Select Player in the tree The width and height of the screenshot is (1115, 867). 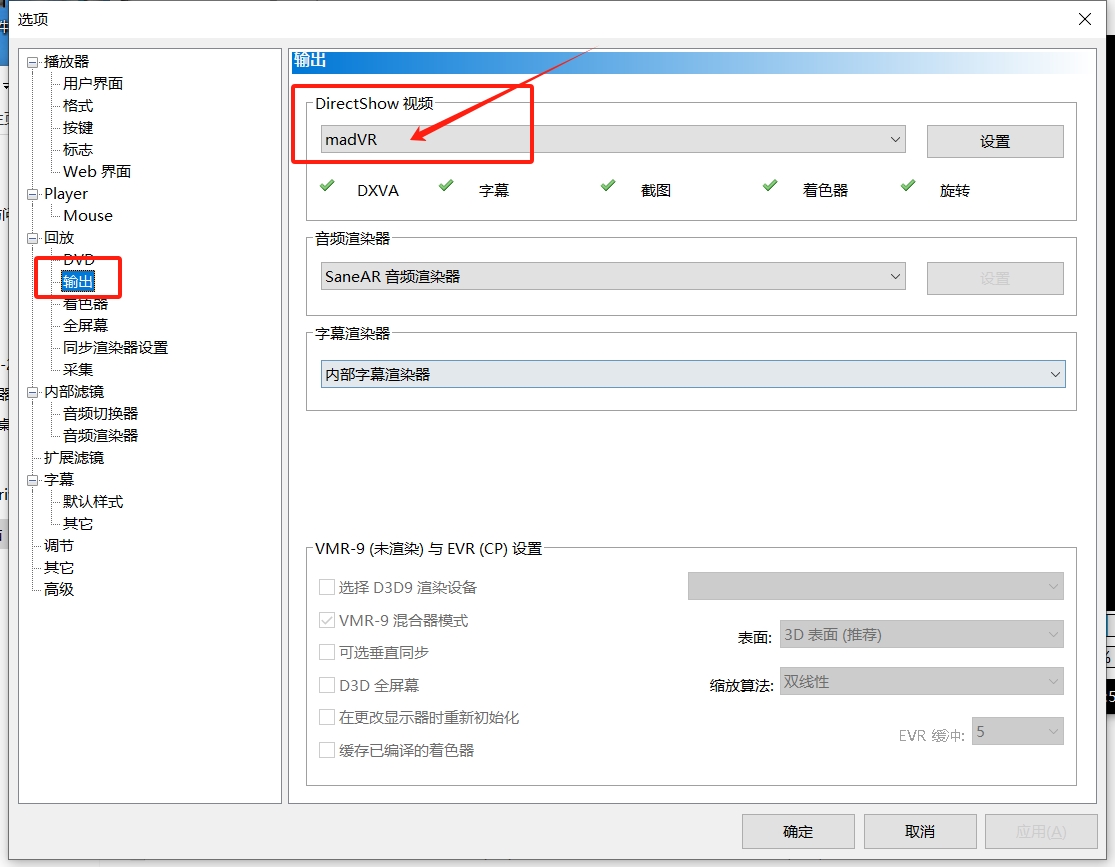(65, 194)
